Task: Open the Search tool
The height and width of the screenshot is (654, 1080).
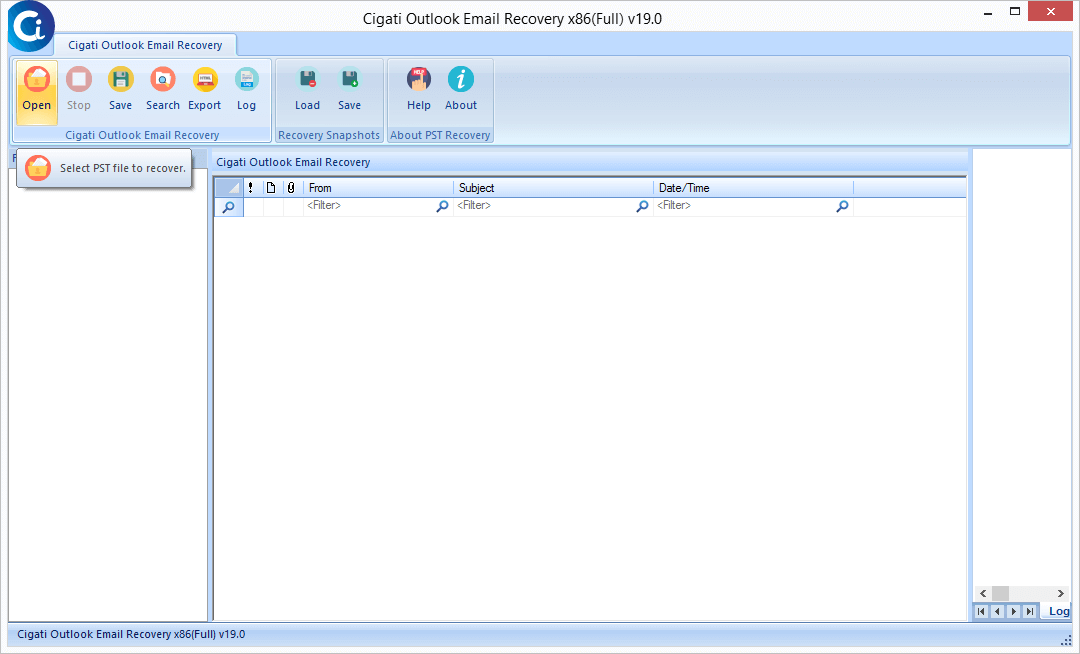Action: 163,91
